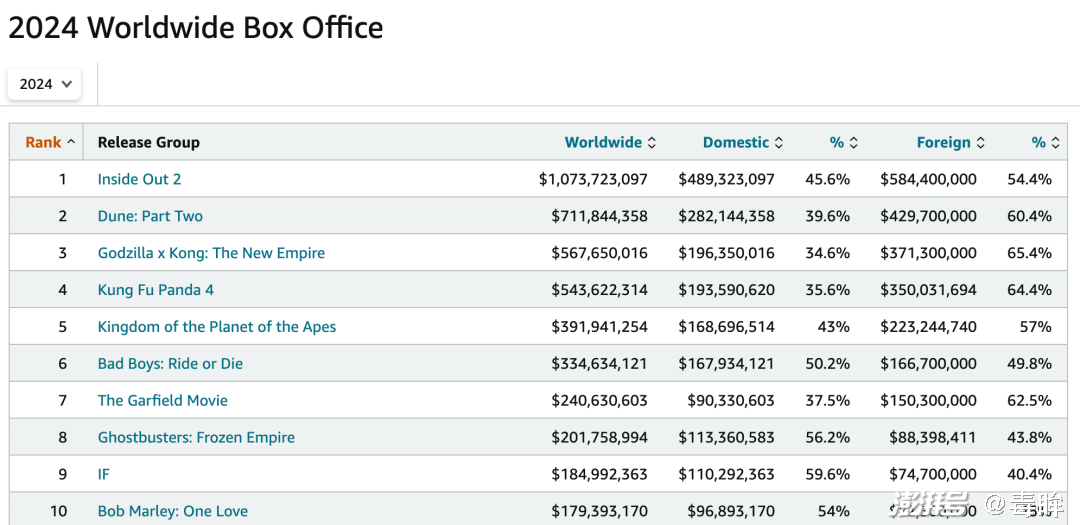Select the 2024 Worldwide Box Office heading
The image size is (1080, 525).
coord(196,28)
